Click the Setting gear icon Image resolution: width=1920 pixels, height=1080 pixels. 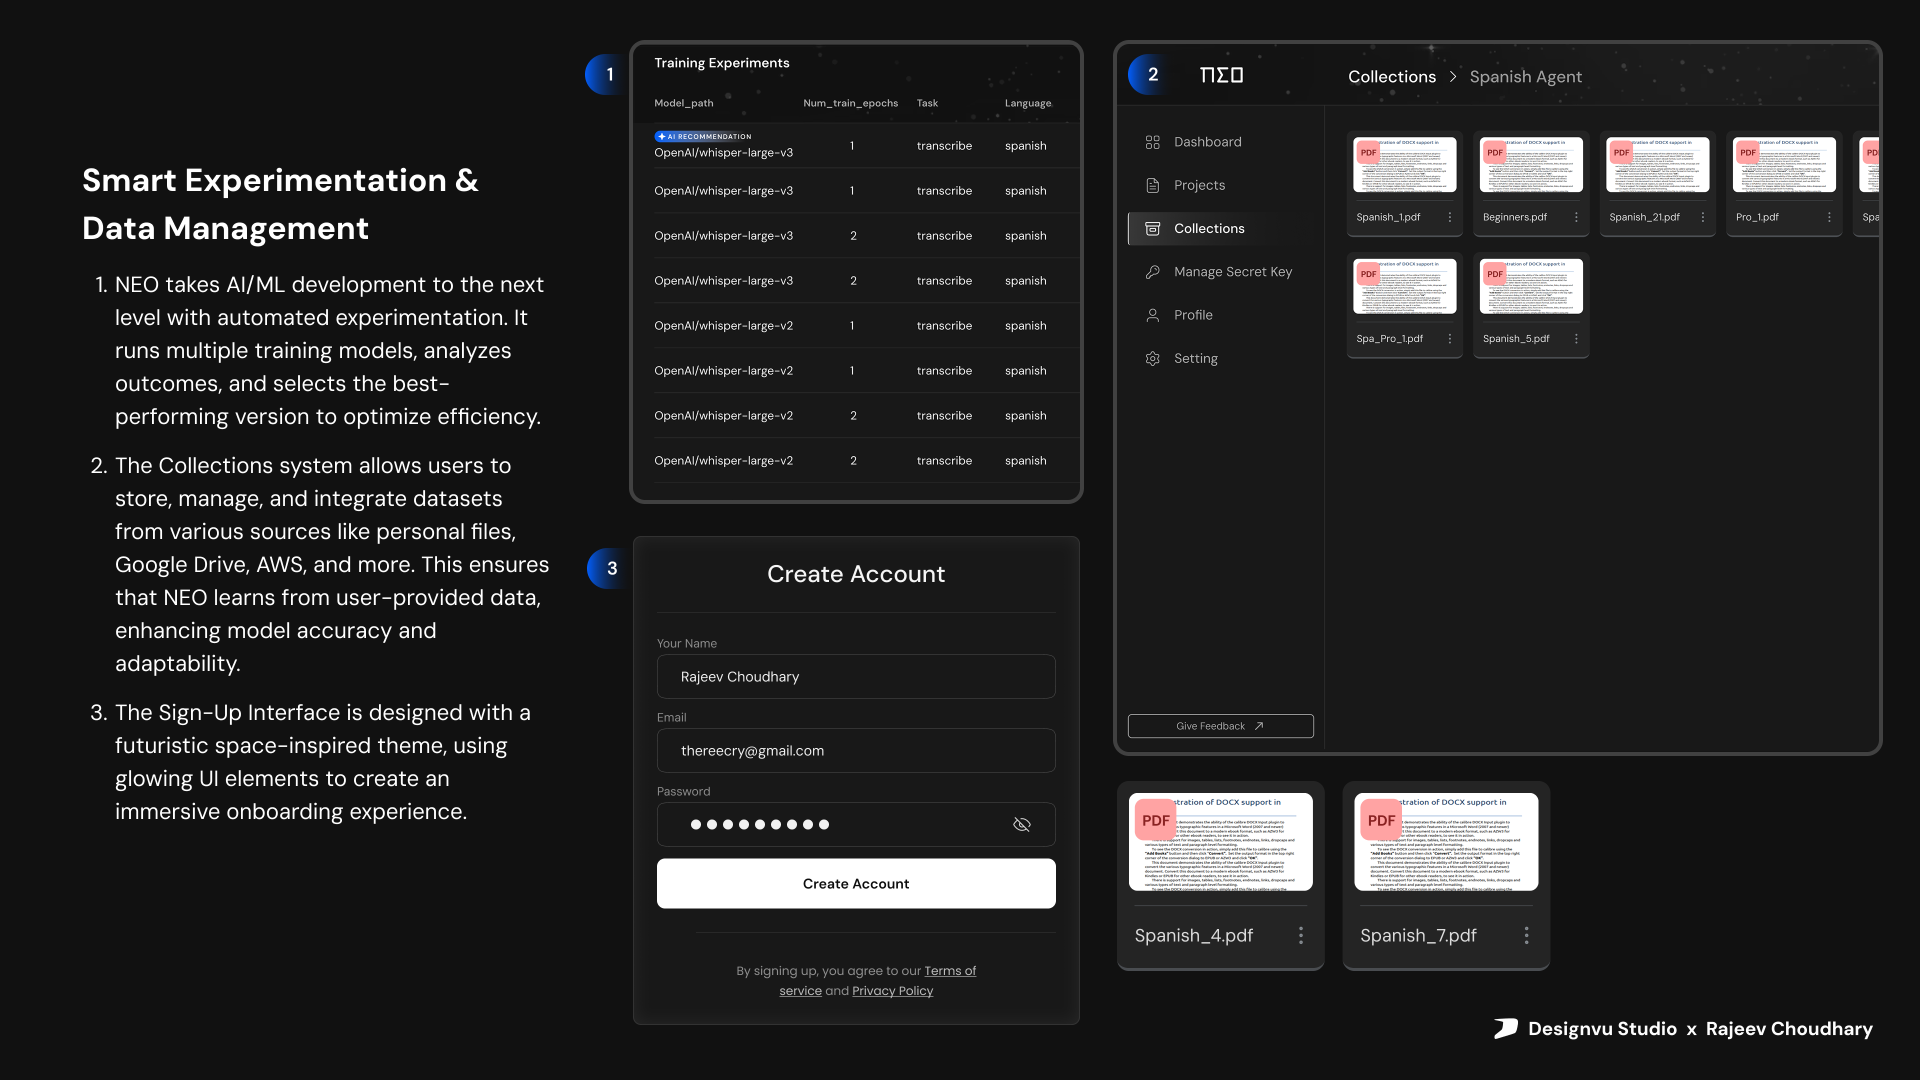[1152, 358]
